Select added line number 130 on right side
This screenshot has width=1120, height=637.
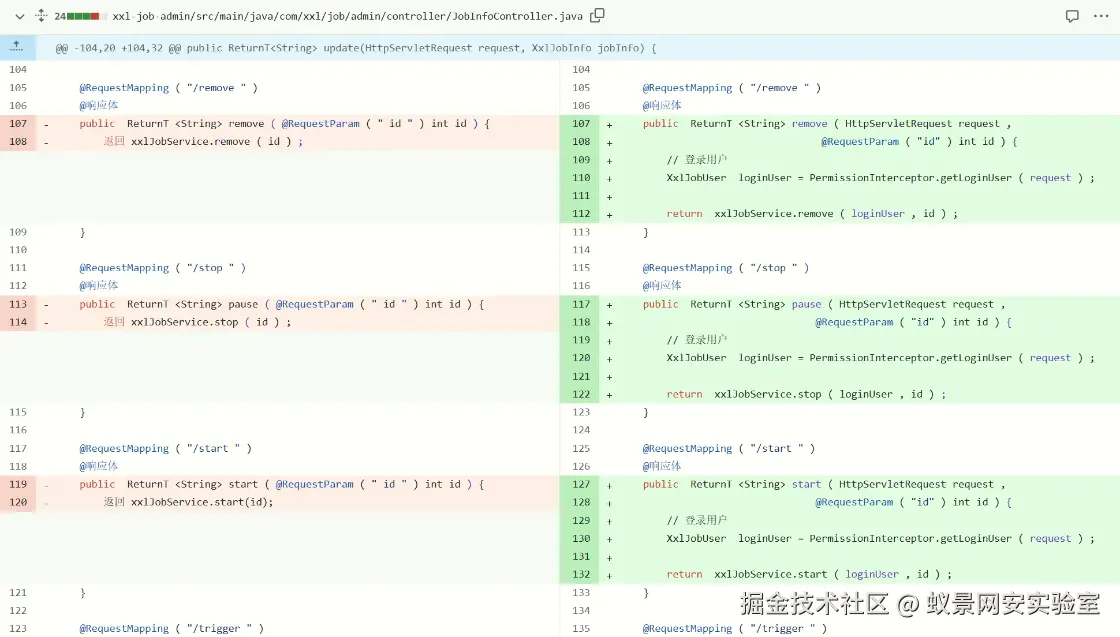click(581, 538)
